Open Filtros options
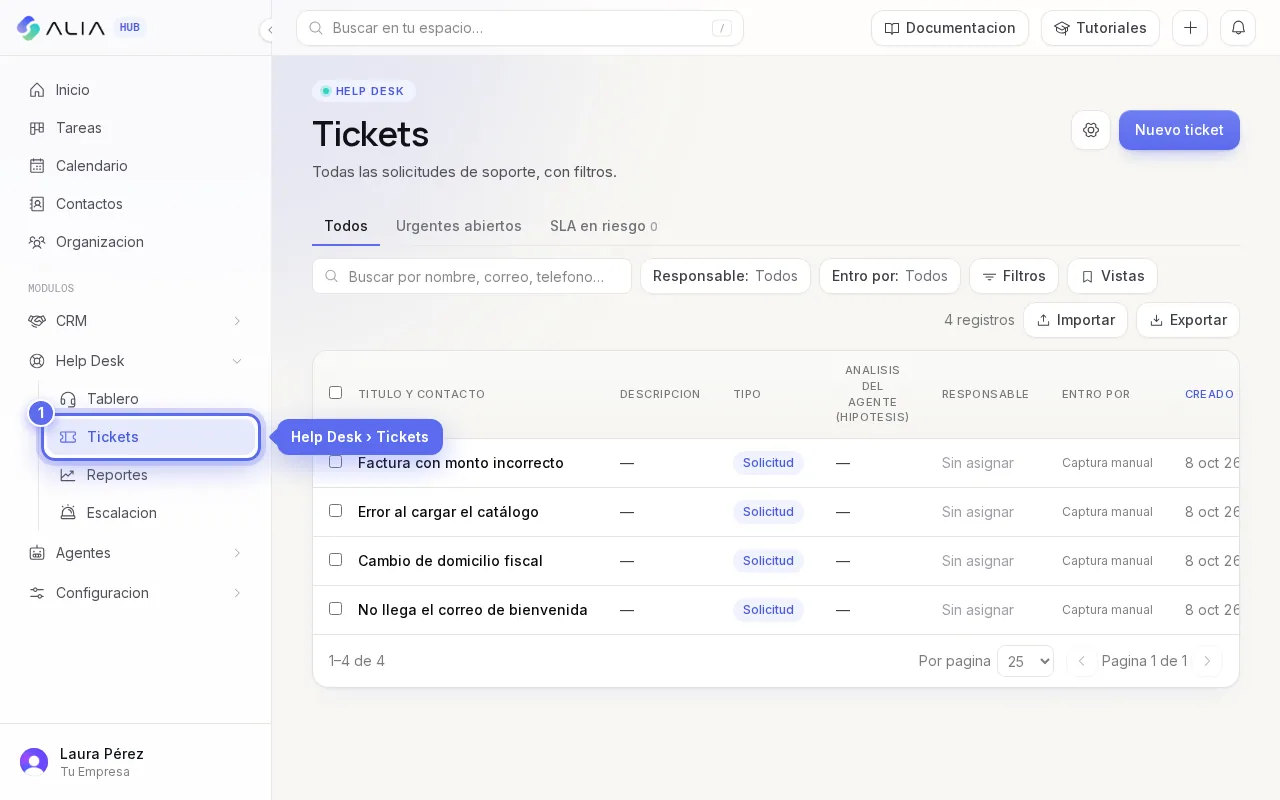This screenshot has width=1280, height=800. point(1013,276)
